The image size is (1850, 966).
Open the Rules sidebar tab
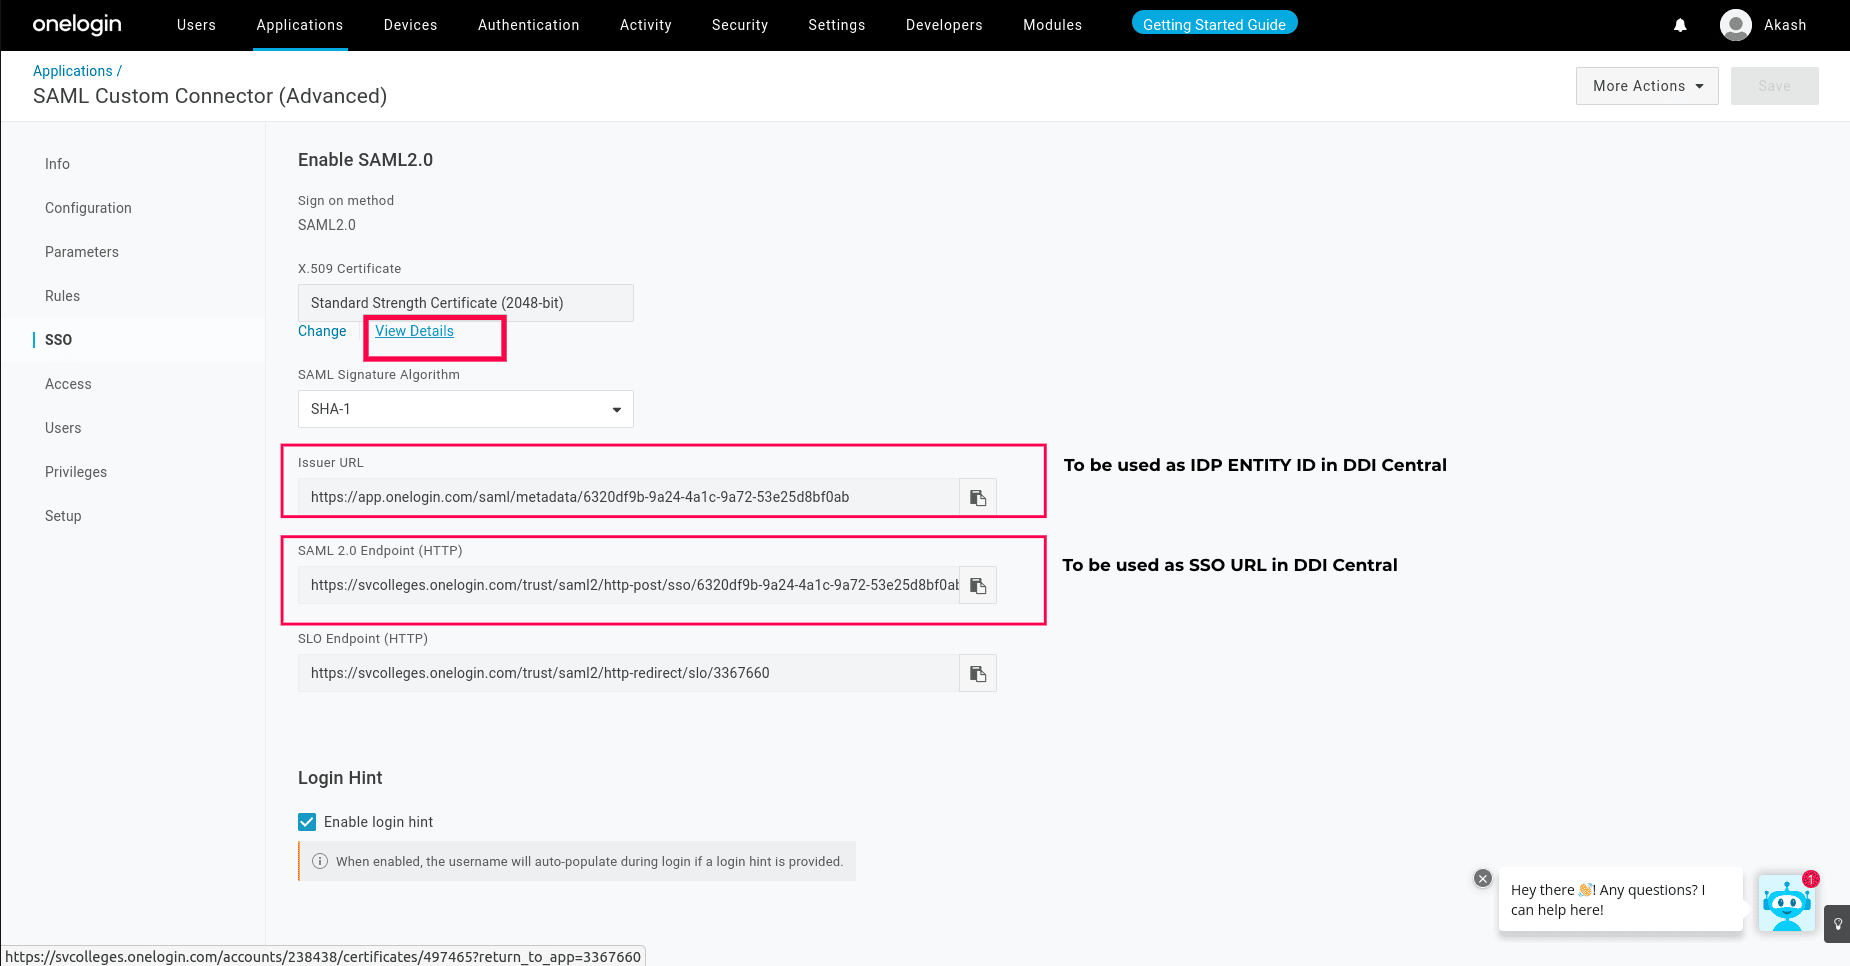point(62,296)
